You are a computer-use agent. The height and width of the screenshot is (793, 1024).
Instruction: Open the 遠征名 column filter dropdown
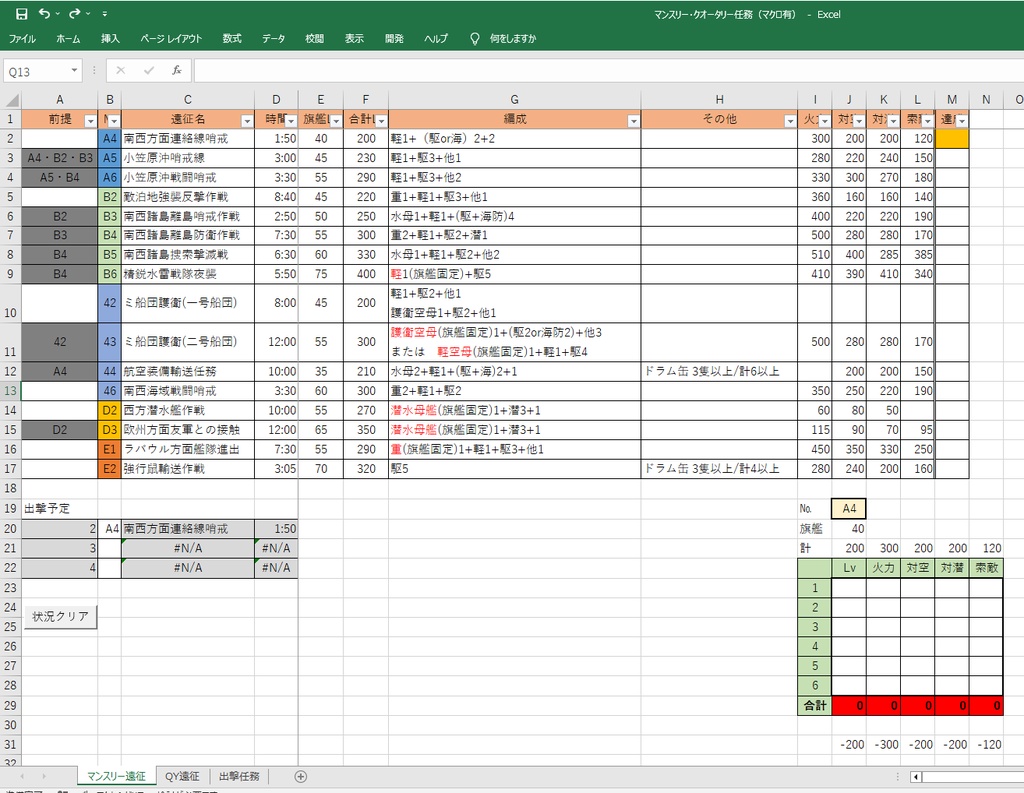coord(247,121)
